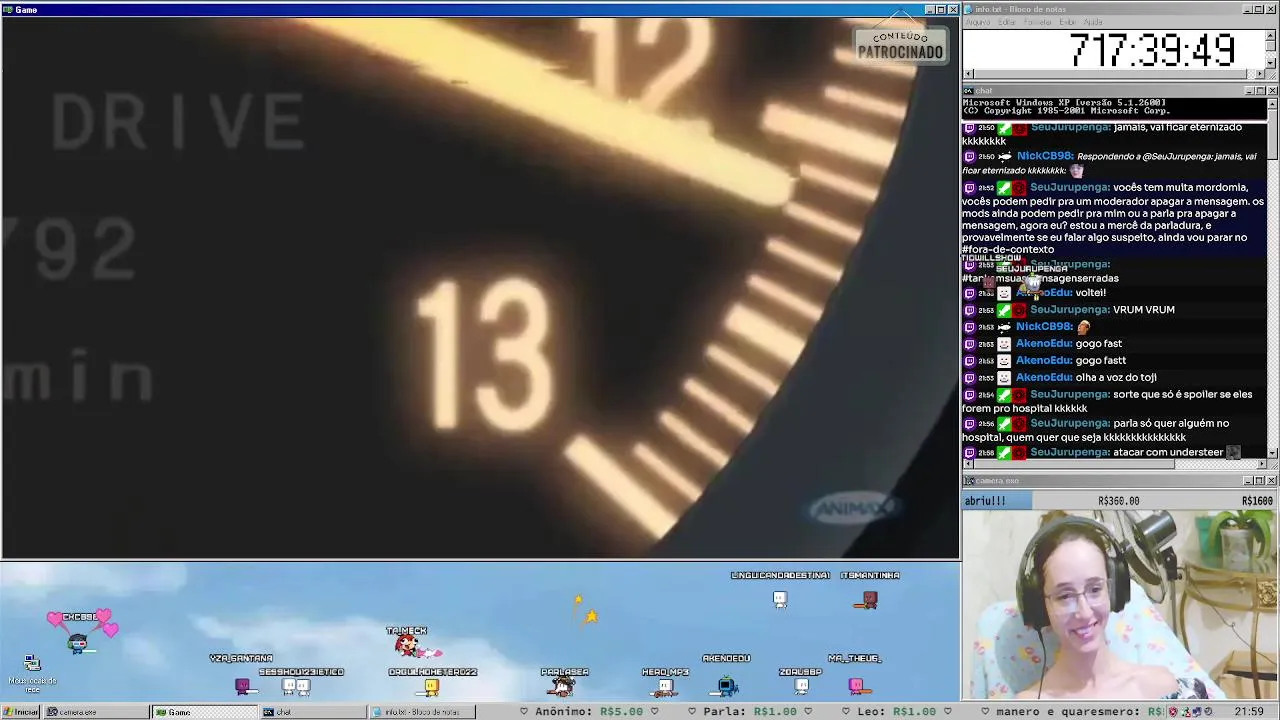The width and height of the screenshot is (1280, 720).
Task: Click the R$360.00 goal amount
Action: (1118, 501)
